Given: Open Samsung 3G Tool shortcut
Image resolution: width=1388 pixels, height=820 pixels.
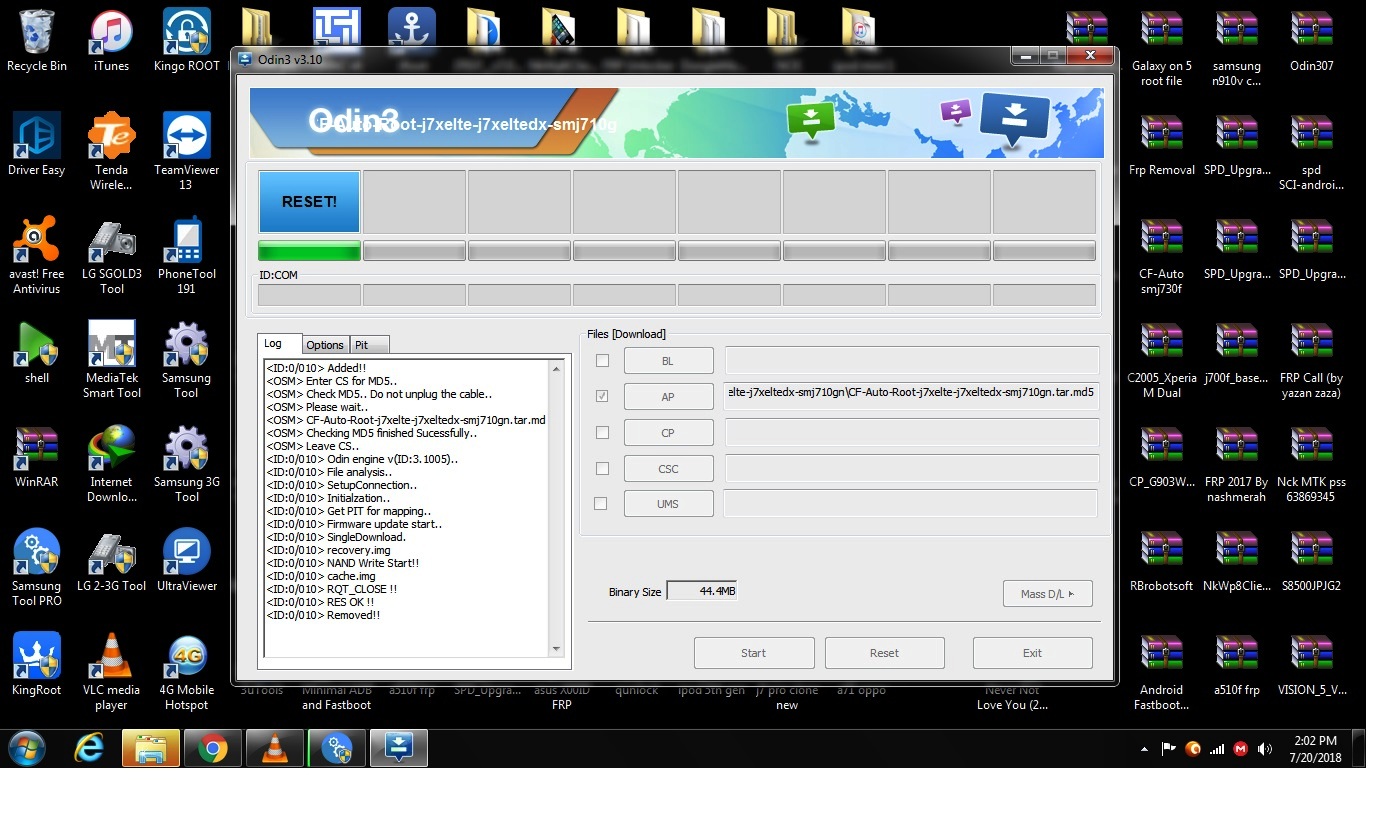Looking at the screenshot, I should (186, 463).
